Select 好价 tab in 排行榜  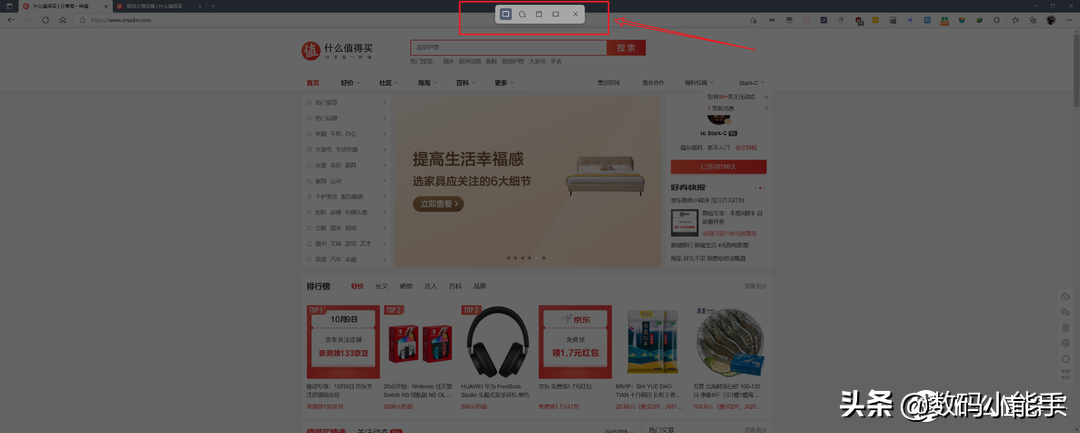[357, 286]
